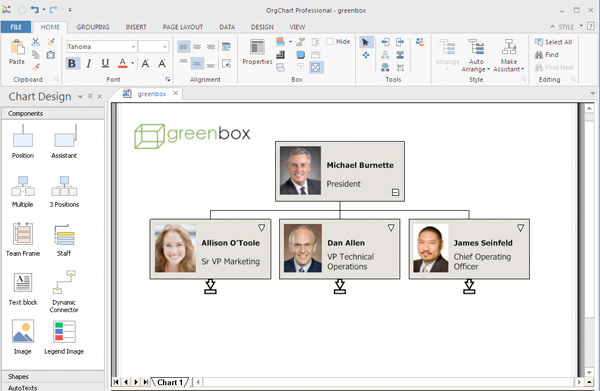Screen dimensions: 600x391
Task: Select the Dynamic Connector component
Action: (x=64, y=292)
